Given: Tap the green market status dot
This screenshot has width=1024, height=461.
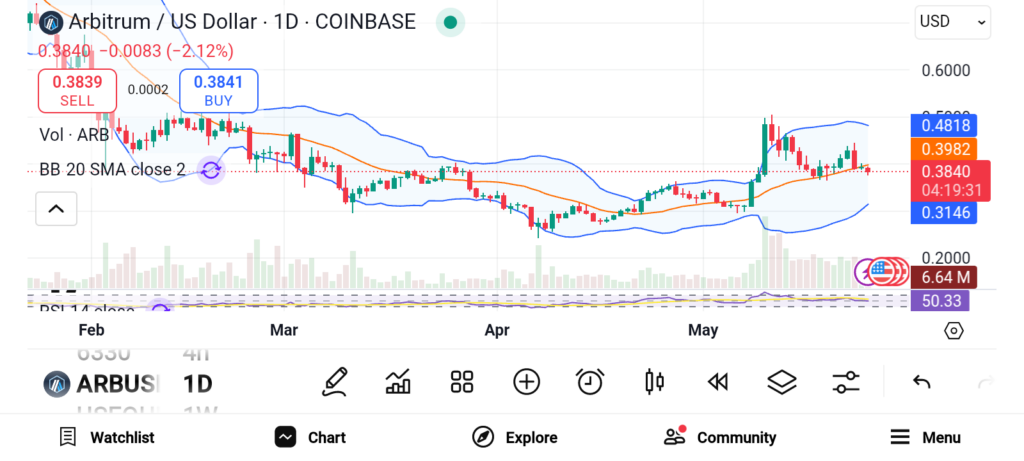Looking at the screenshot, I should click(x=450, y=22).
